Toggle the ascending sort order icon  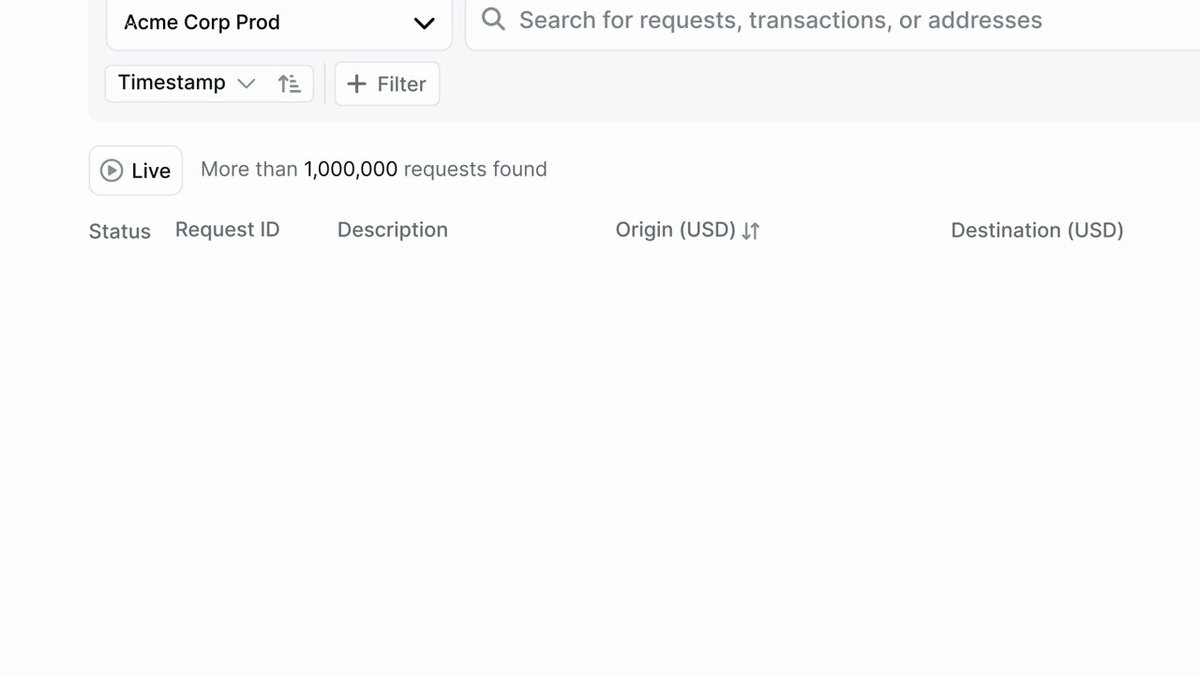289,84
